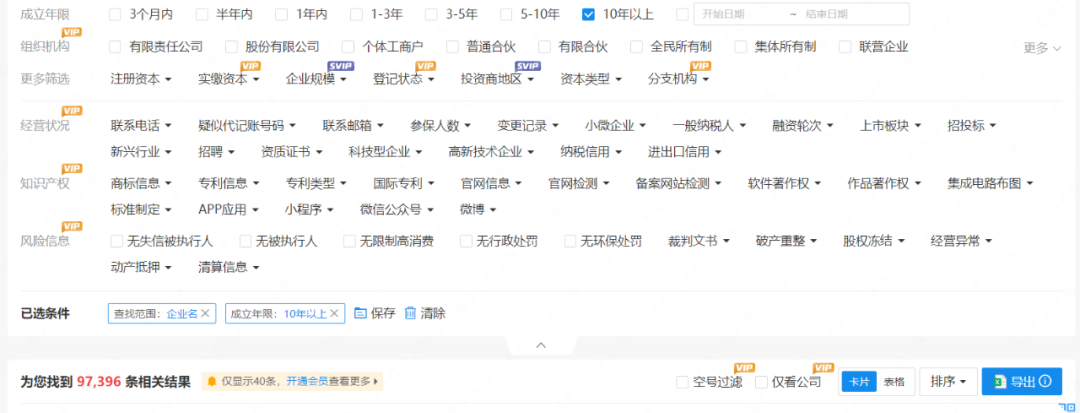Viewport: 1080px width, 413px height.
Task: Check the 有限责任公司 checkbox
Action: point(115,47)
